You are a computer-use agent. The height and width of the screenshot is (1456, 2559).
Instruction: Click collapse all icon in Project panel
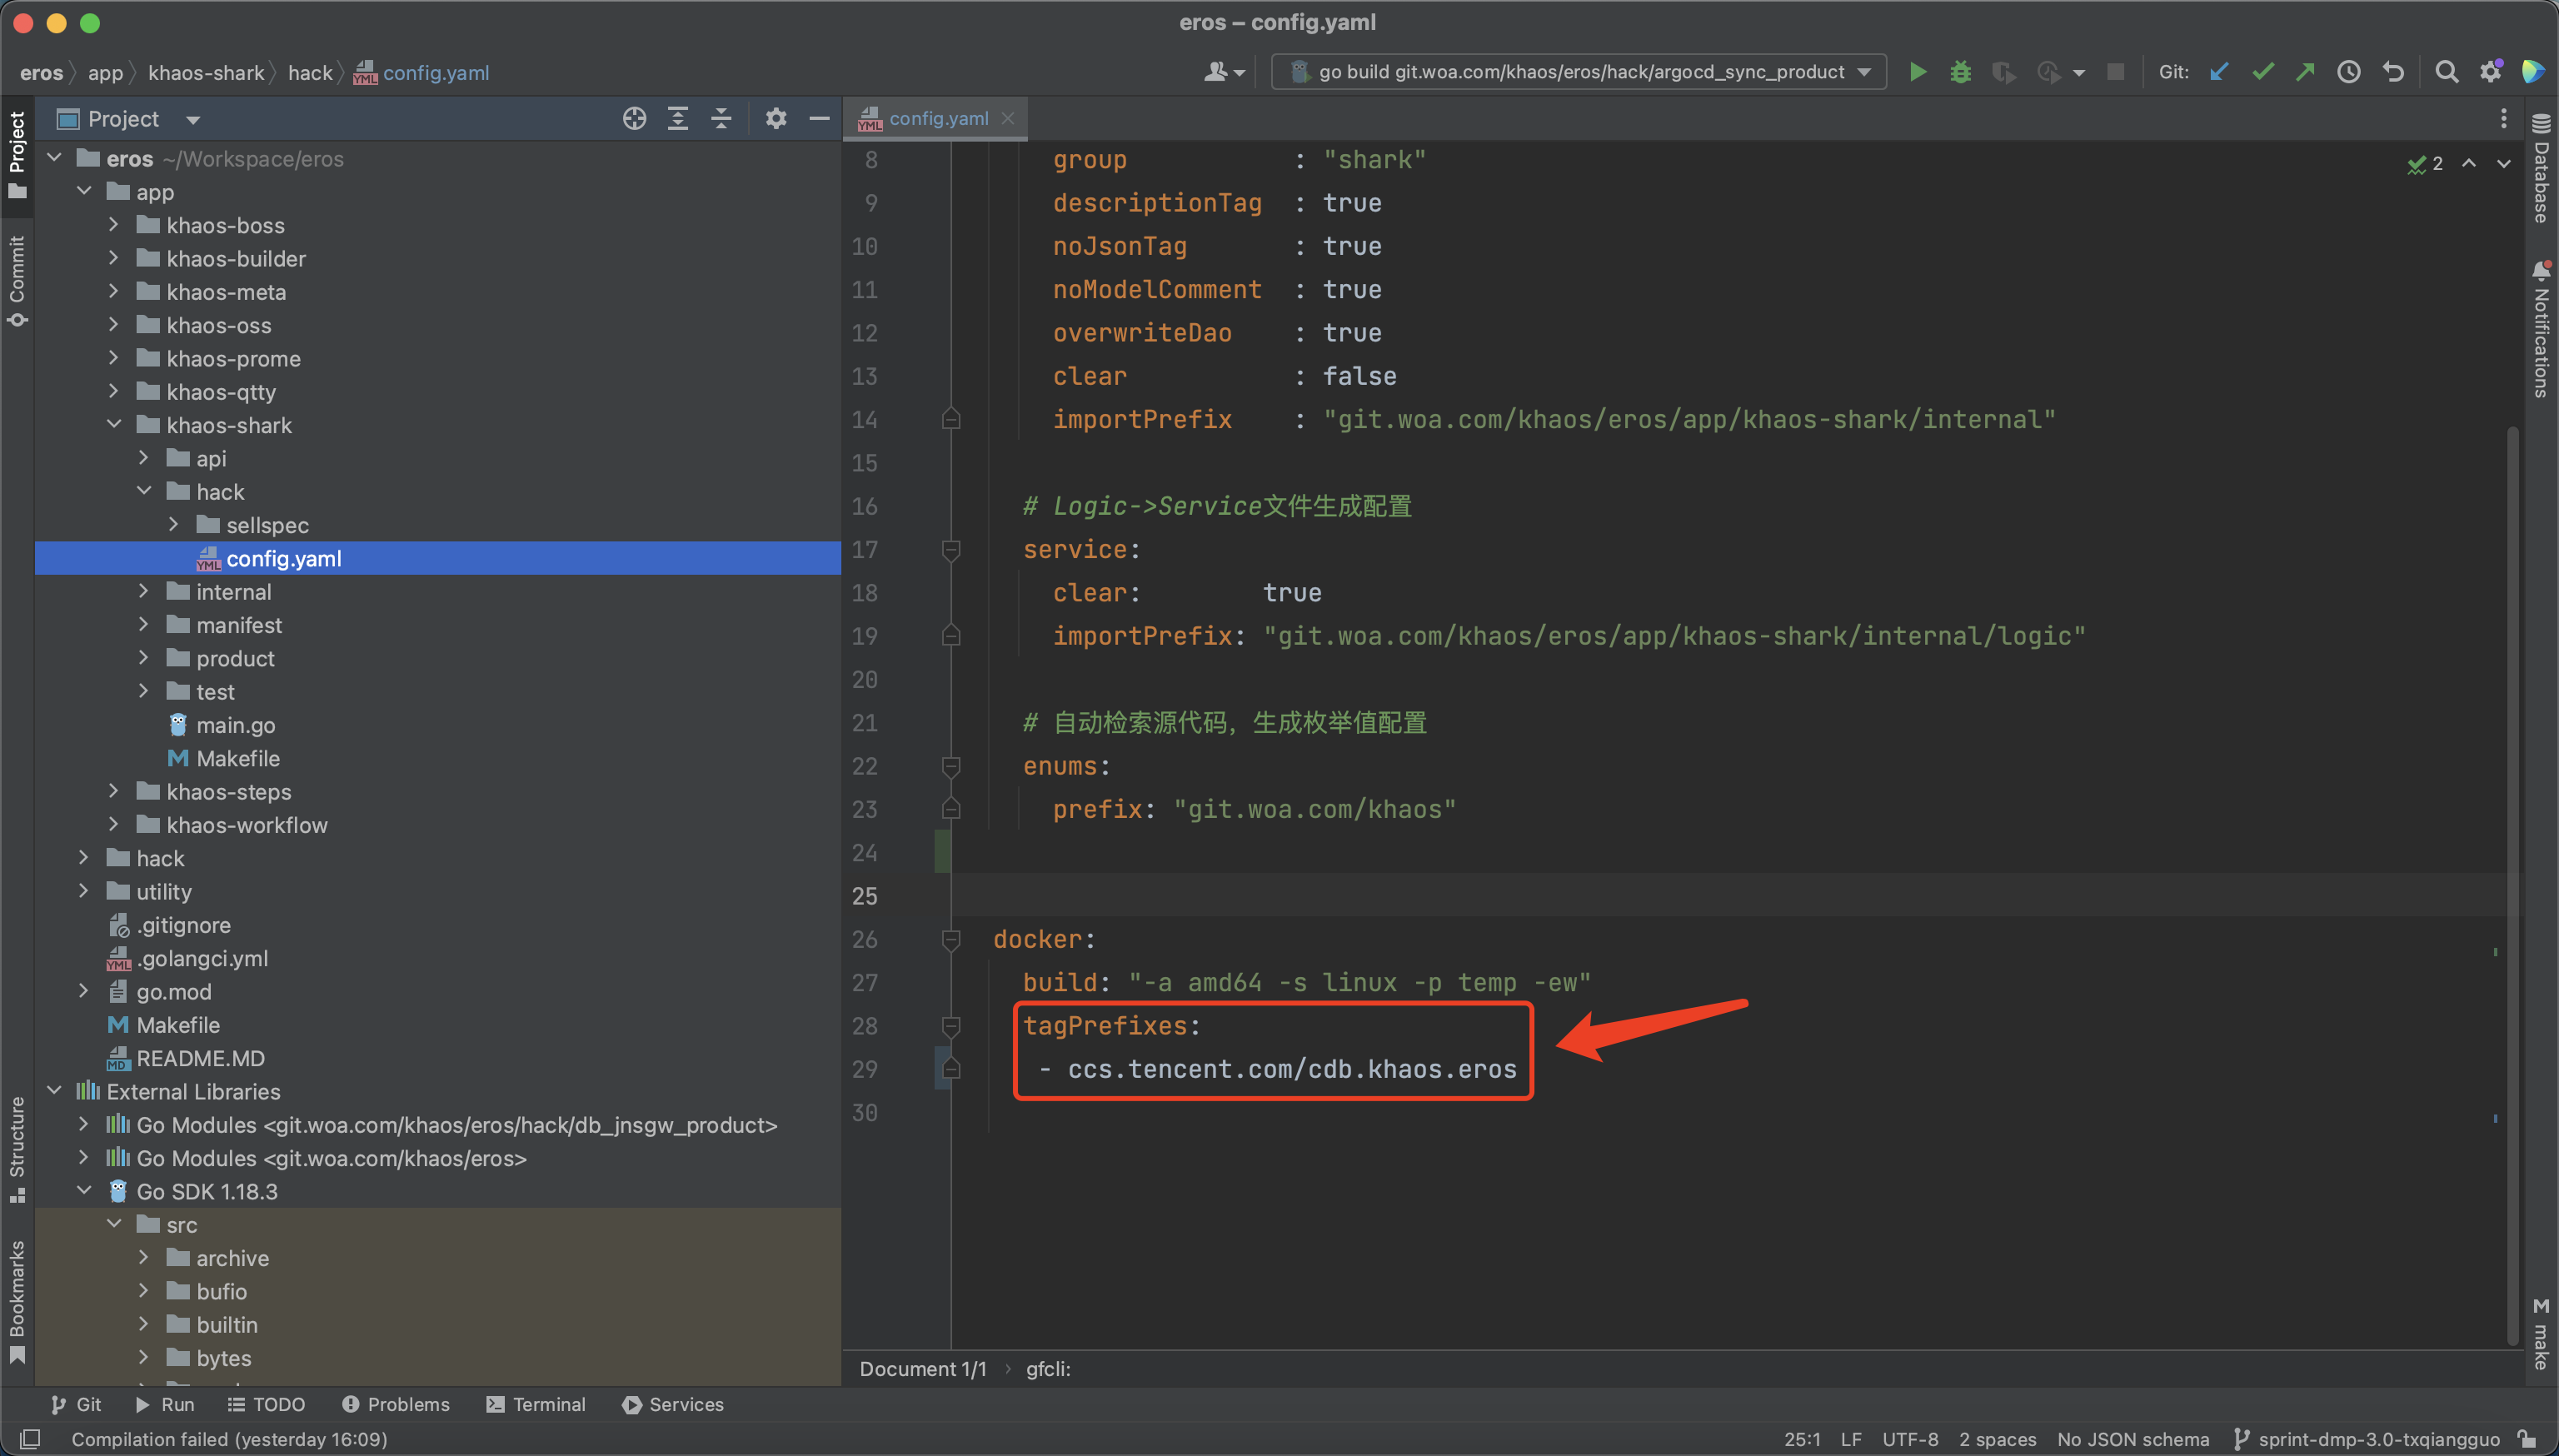point(721,119)
